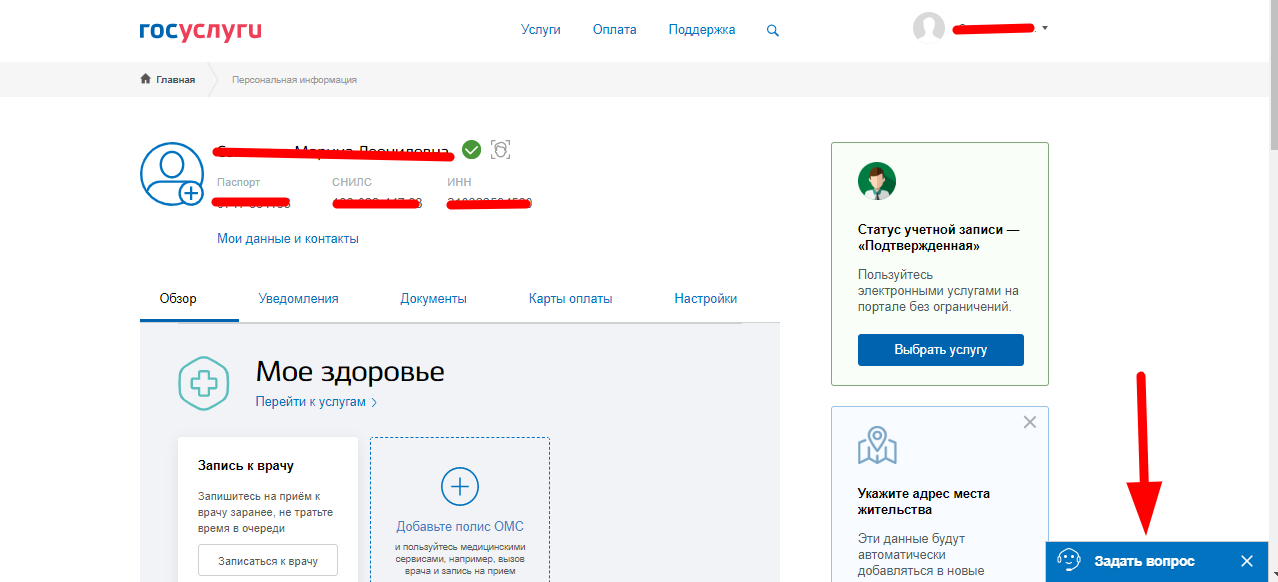This screenshot has height=582, width=1278.
Task: Open the Документы tab
Action: click(433, 298)
